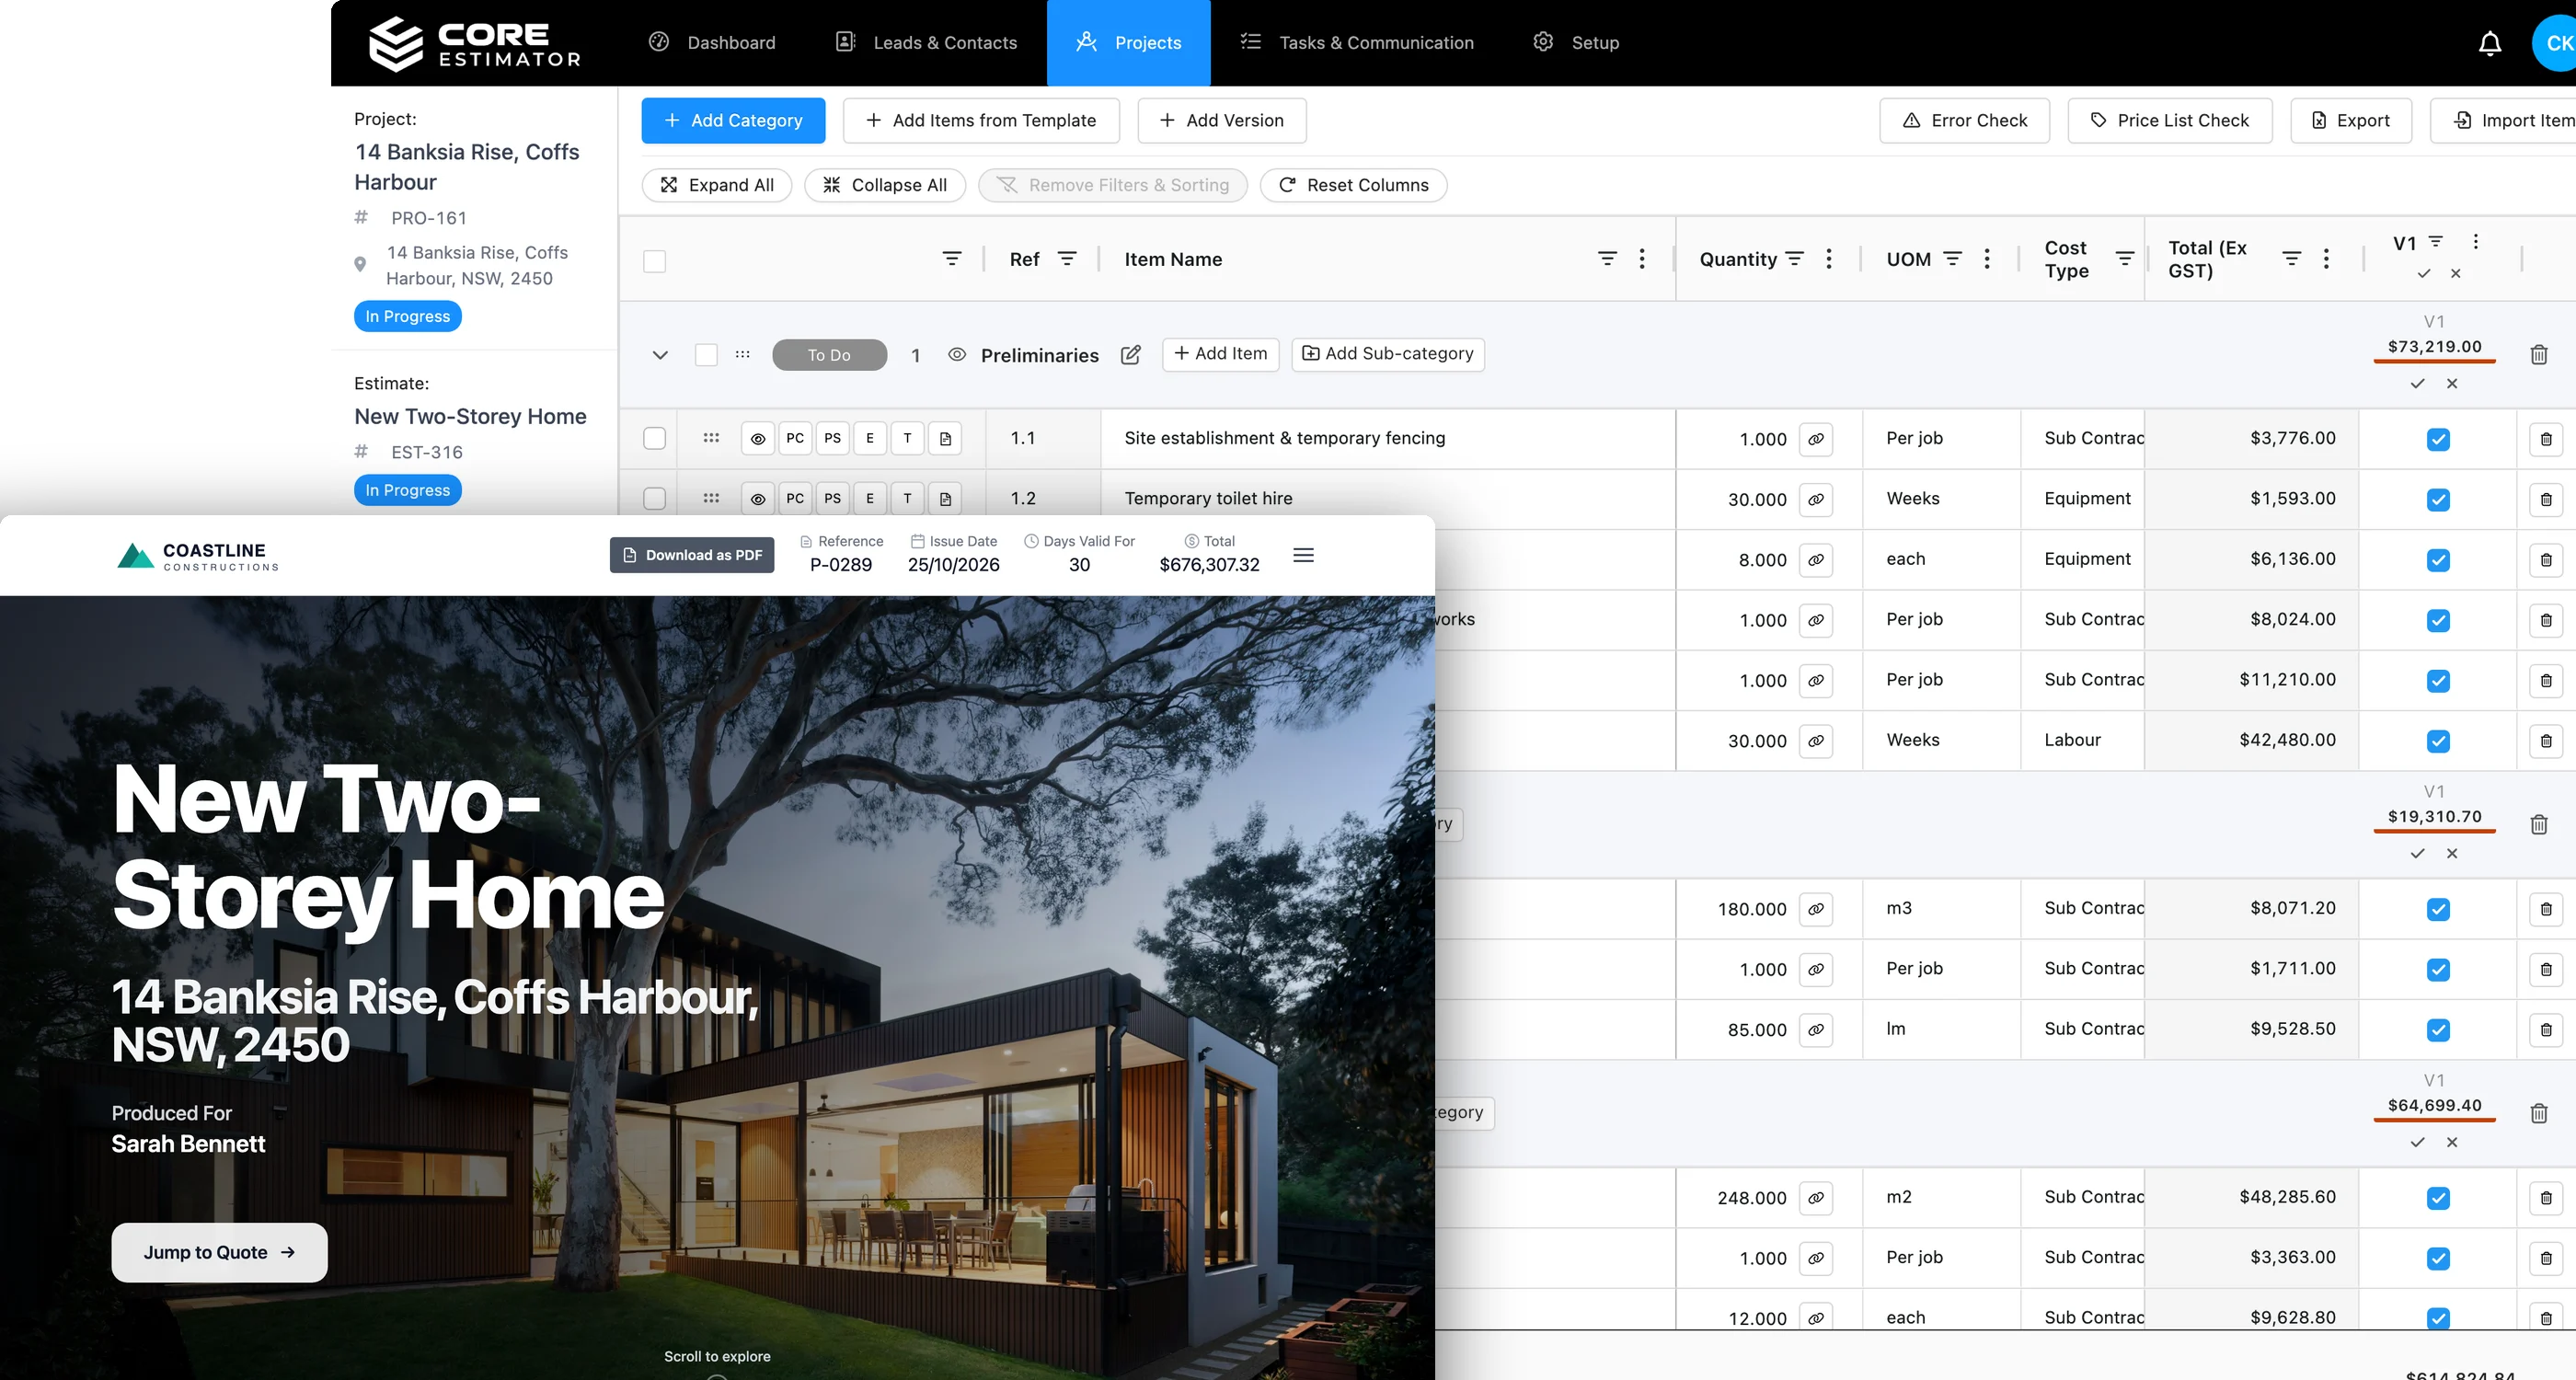Select the Preliminaries category checkbox
Viewport: 2576px width, 1380px height.
click(706, 355)
